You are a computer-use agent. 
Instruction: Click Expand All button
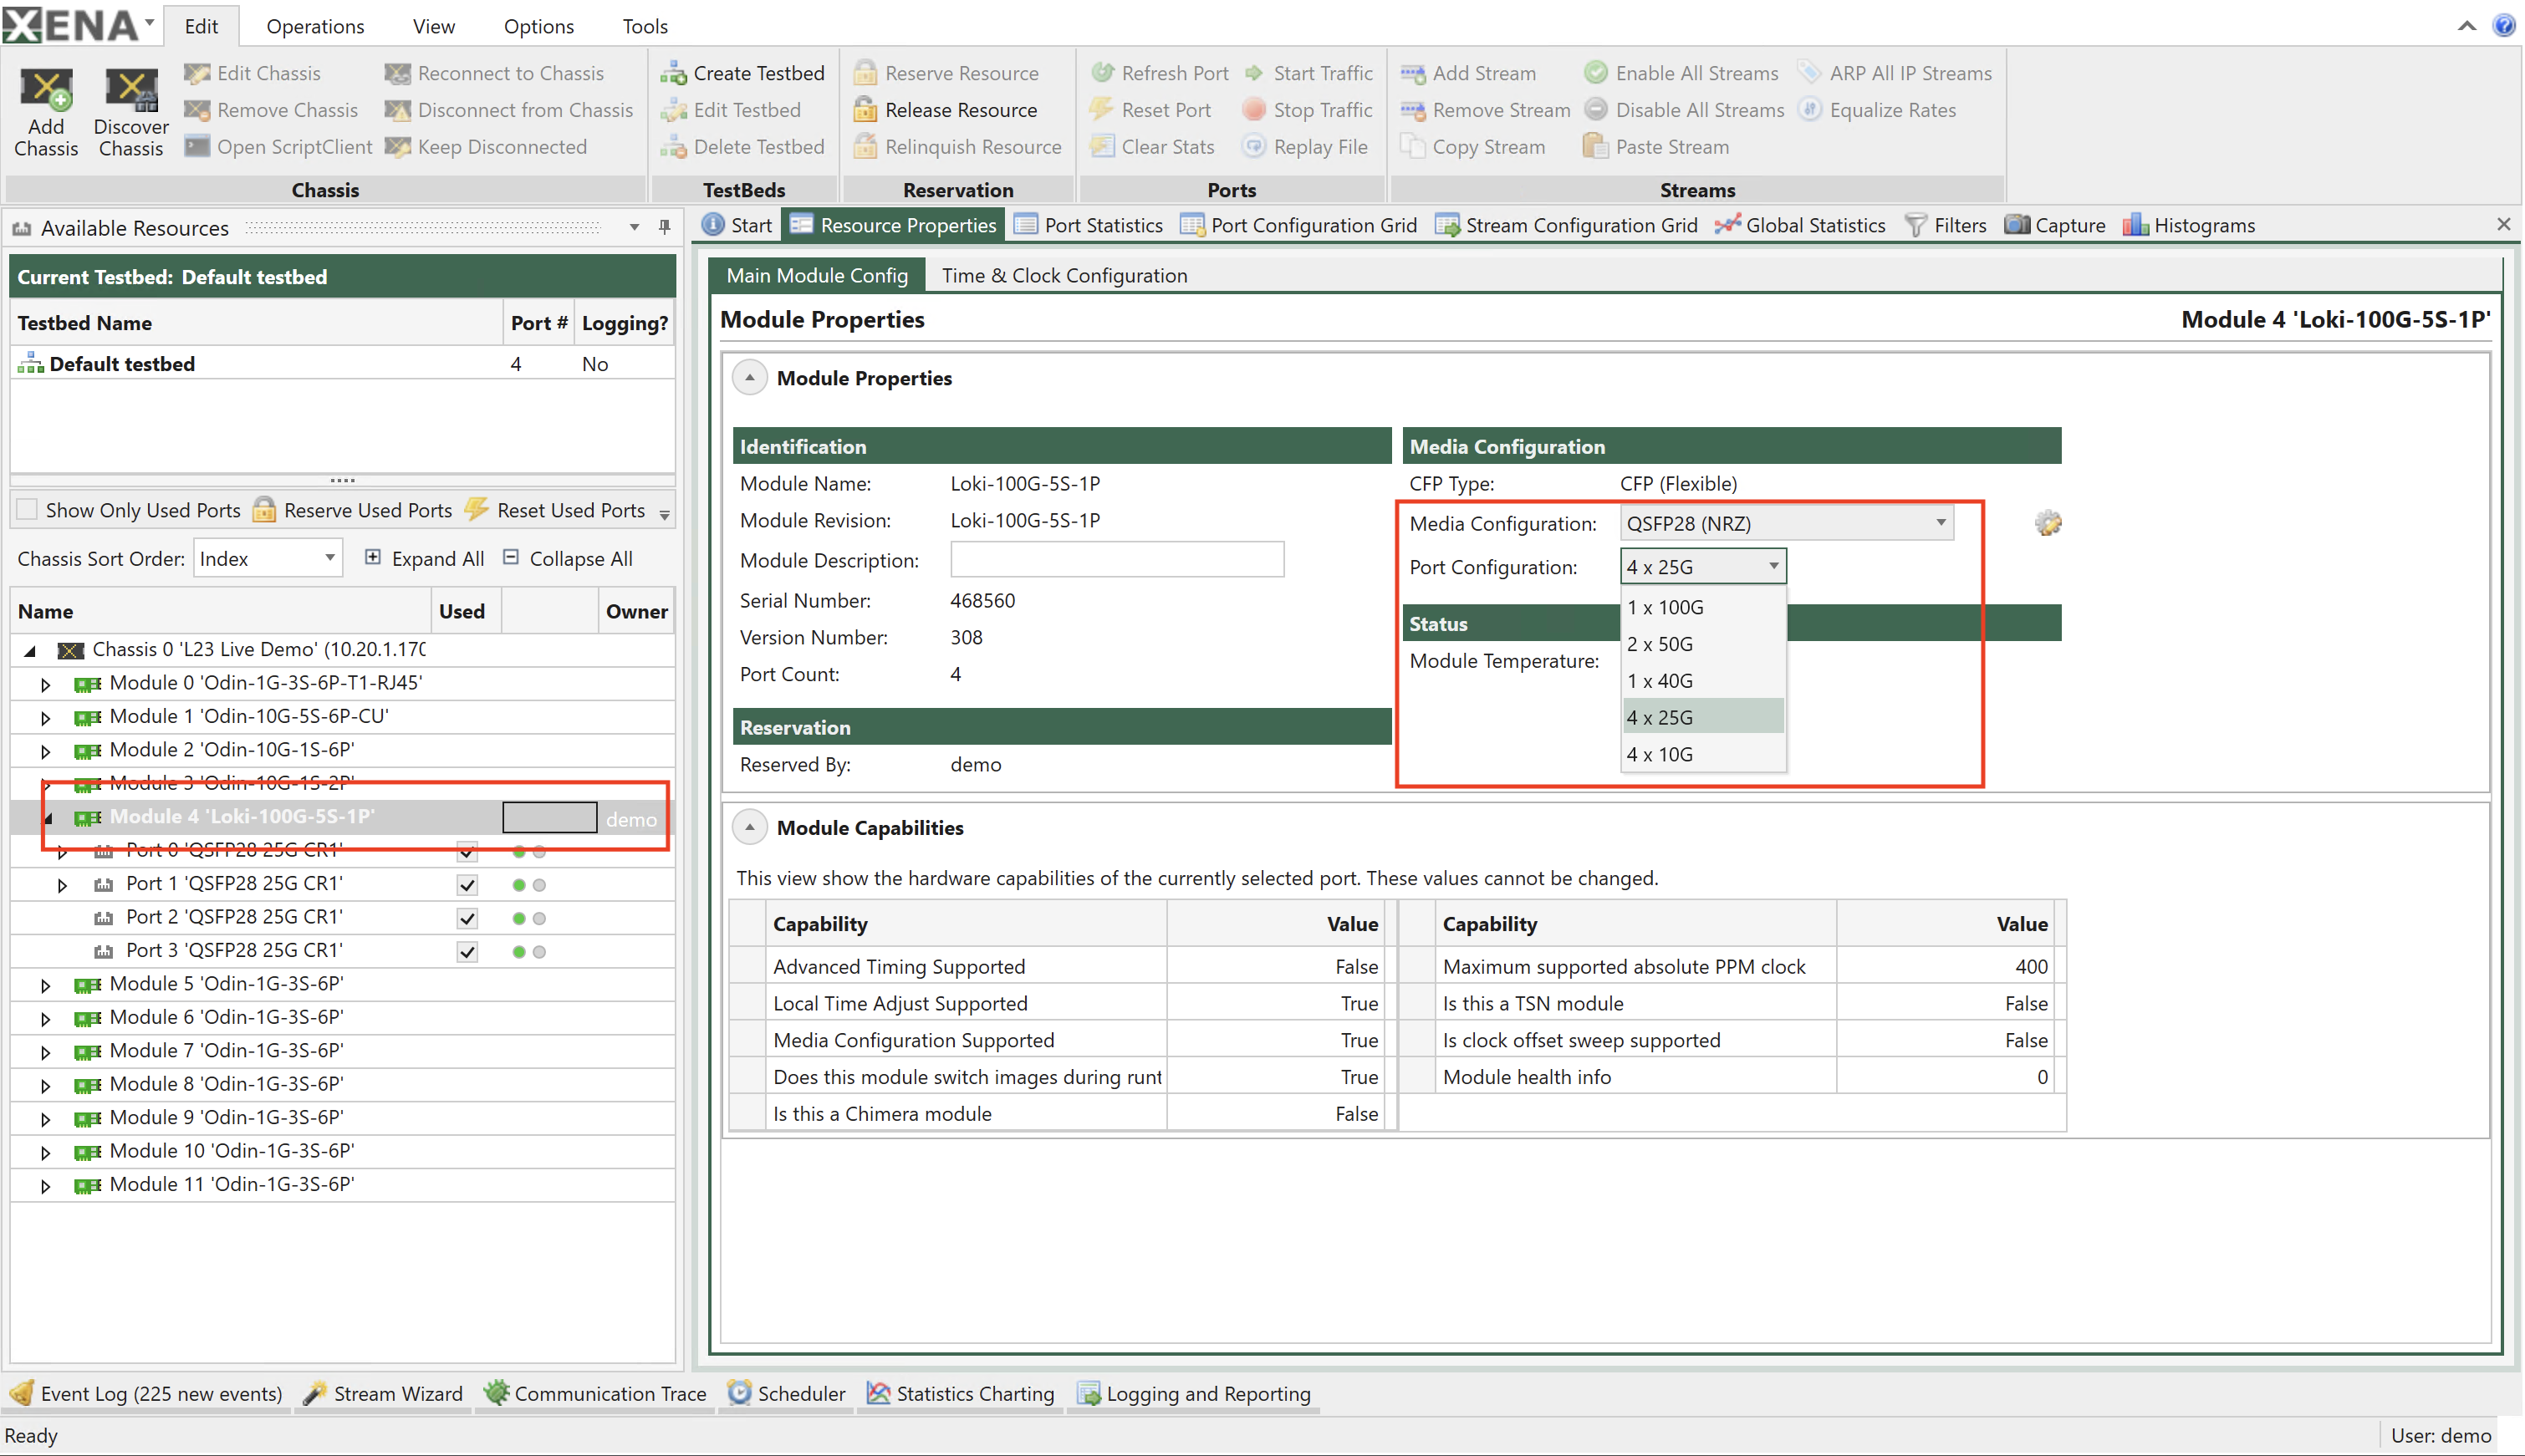pos(424,558)
